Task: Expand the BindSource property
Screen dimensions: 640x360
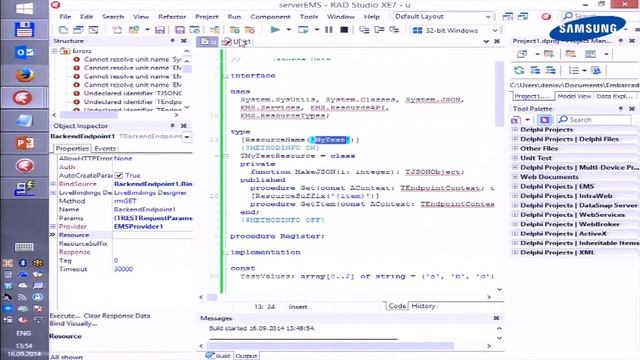Action: pyautogui.click(x=53, y=184)
